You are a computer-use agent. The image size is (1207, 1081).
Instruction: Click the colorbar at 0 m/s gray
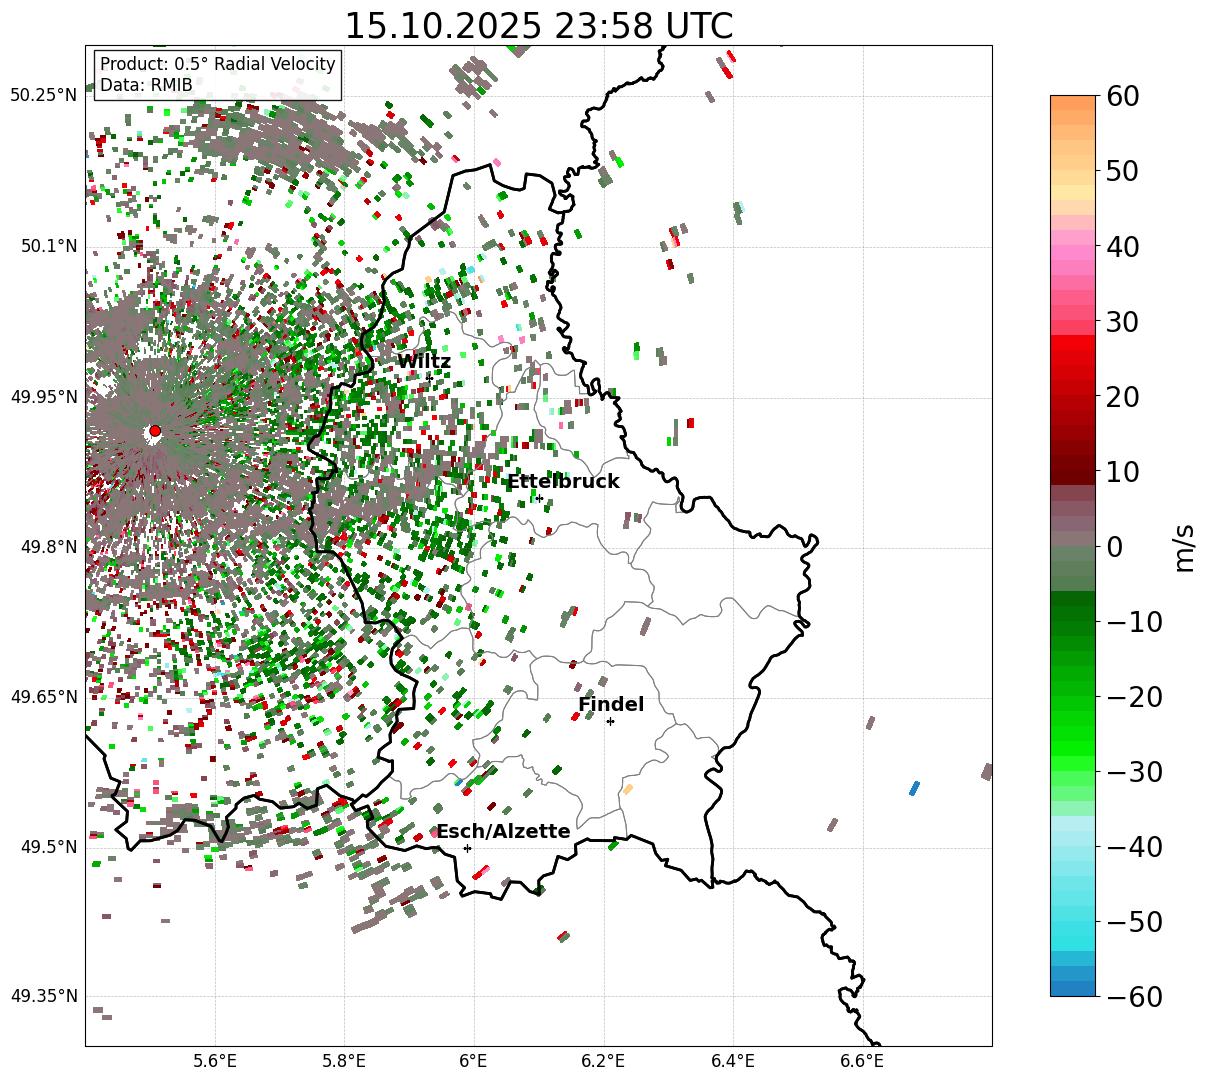click(1073, 546)
